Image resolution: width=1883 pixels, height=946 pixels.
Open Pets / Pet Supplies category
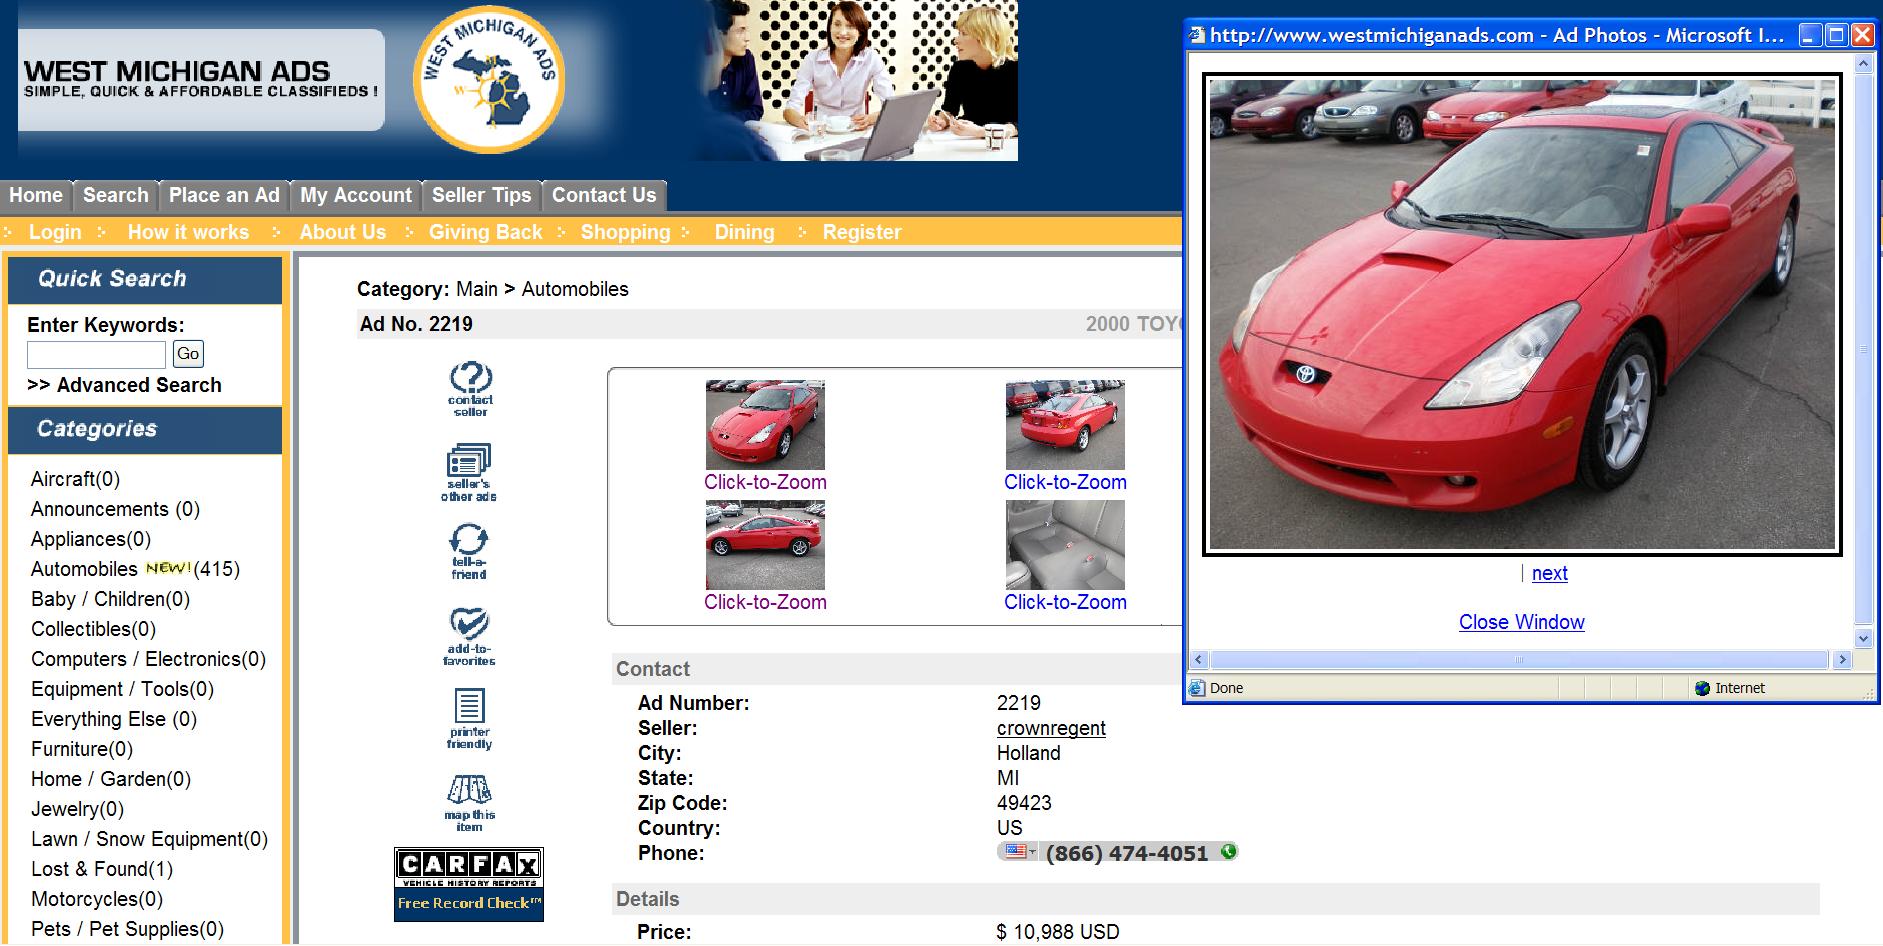[127, 929]
